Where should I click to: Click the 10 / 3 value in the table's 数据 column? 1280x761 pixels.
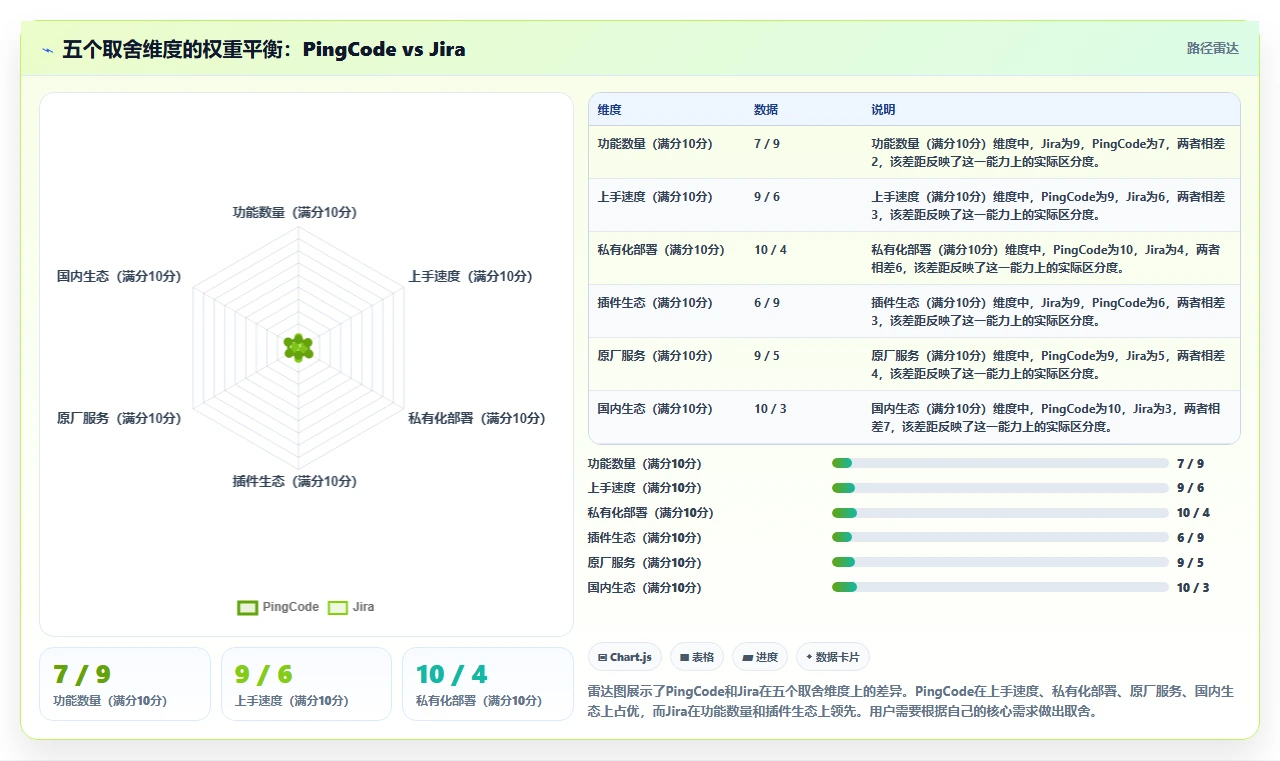pos(770,409)
